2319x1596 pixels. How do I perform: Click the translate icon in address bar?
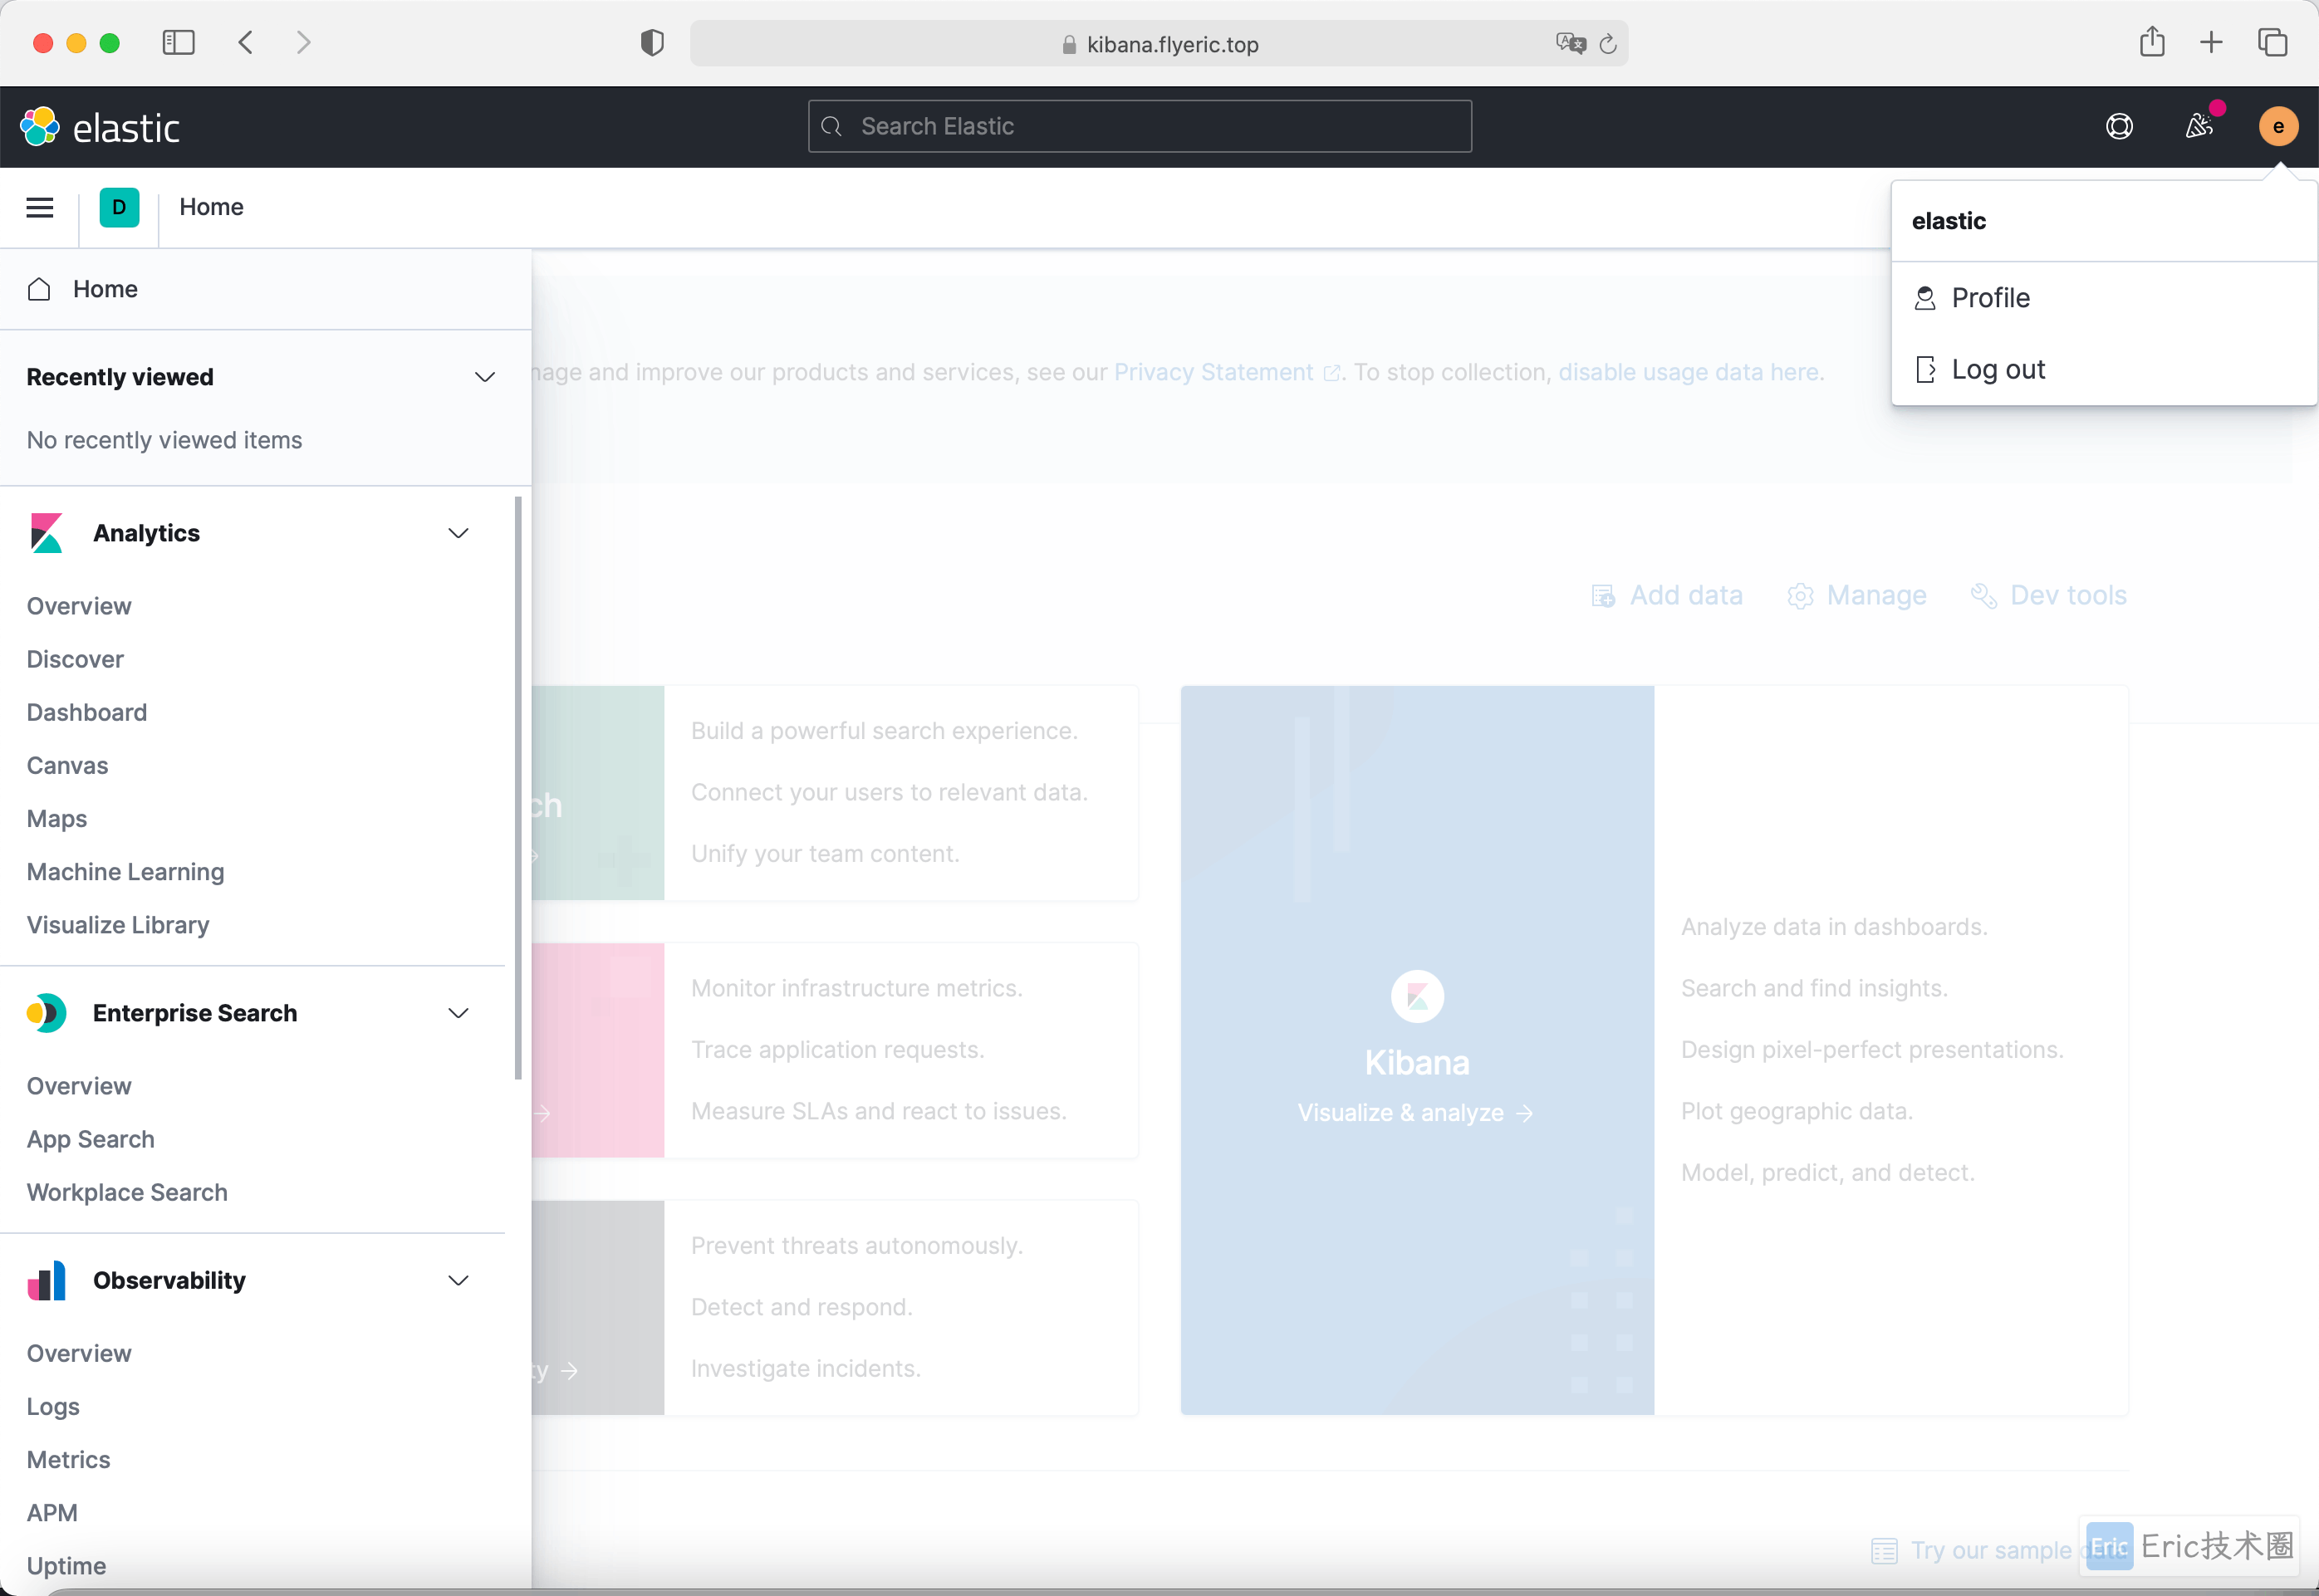point(1570,43)
